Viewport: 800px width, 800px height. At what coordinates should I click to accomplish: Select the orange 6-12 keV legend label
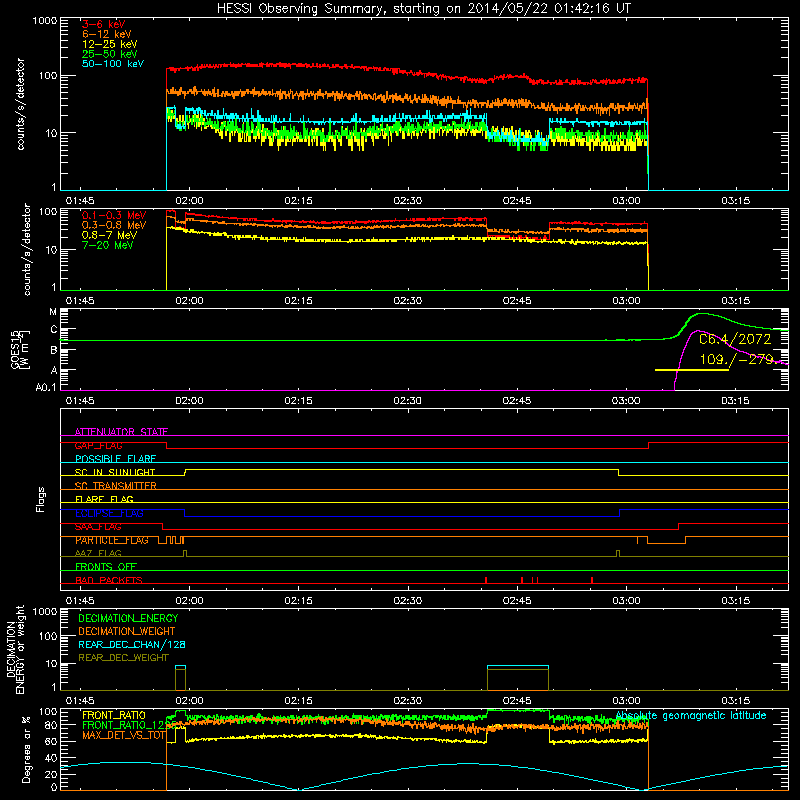click(x=107, y=34)
